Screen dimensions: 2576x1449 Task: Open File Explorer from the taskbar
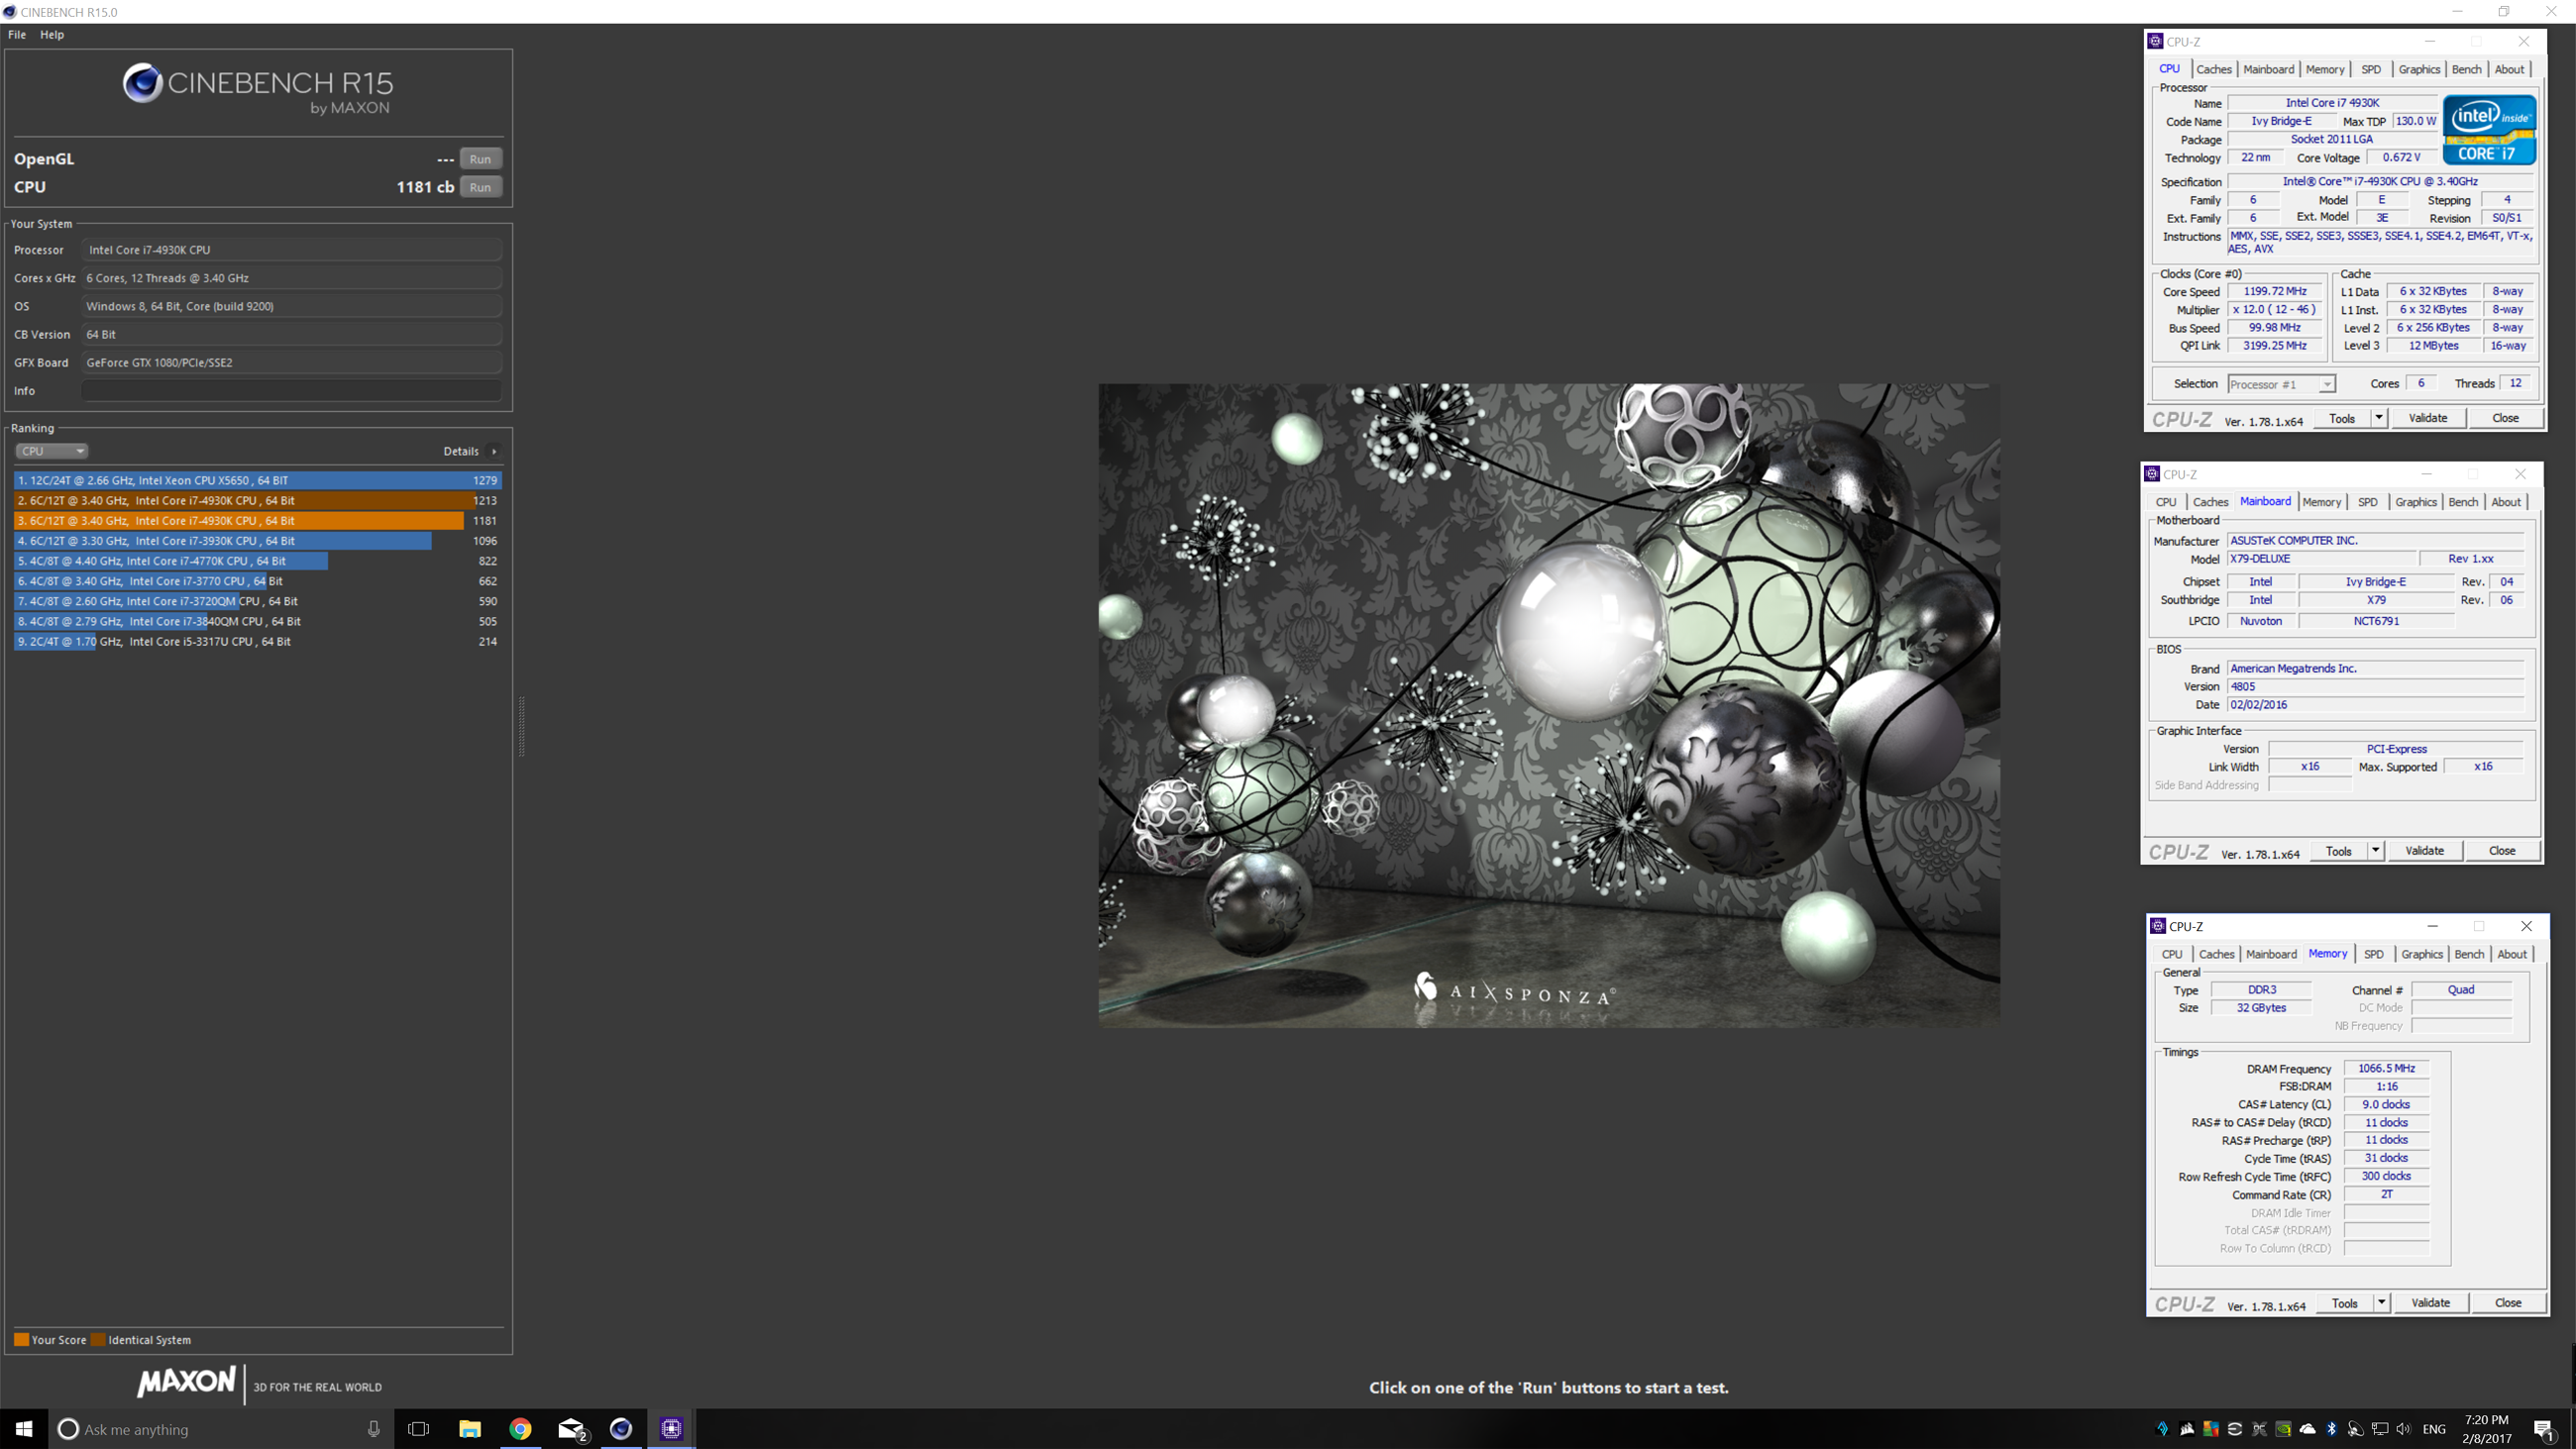click(469, 1429)
